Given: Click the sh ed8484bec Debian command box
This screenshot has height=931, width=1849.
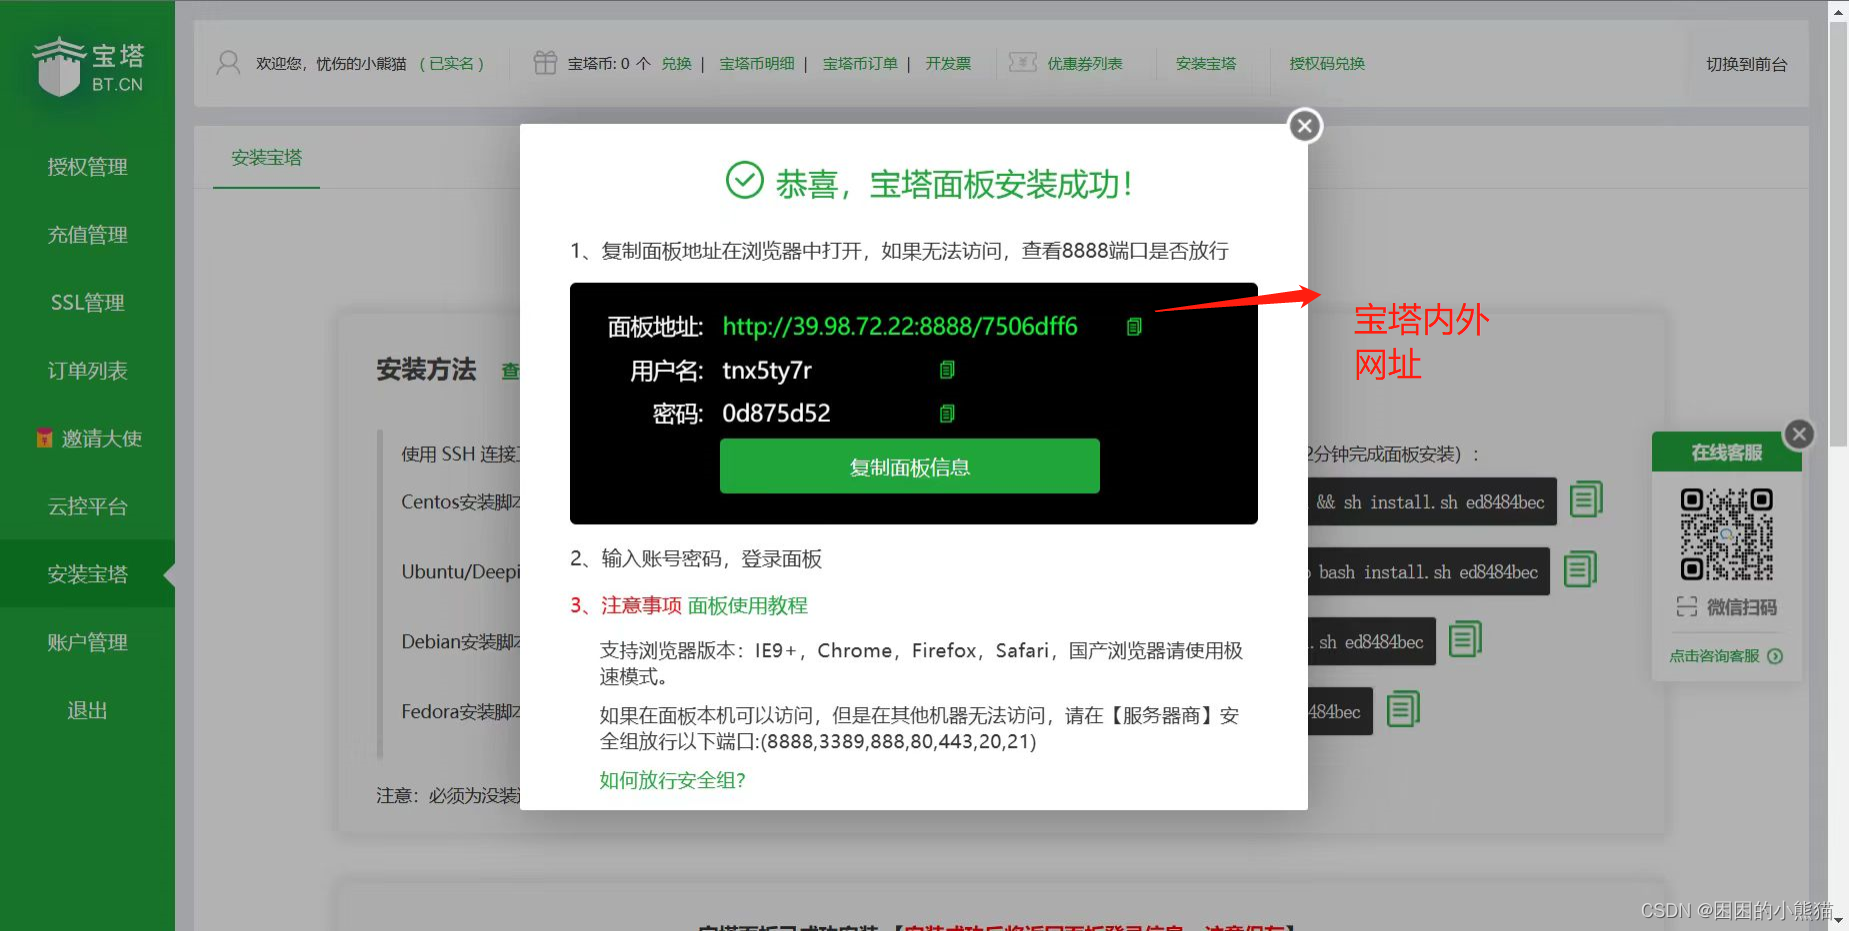Looking at the screenshot, I should tap(1372, 641).
